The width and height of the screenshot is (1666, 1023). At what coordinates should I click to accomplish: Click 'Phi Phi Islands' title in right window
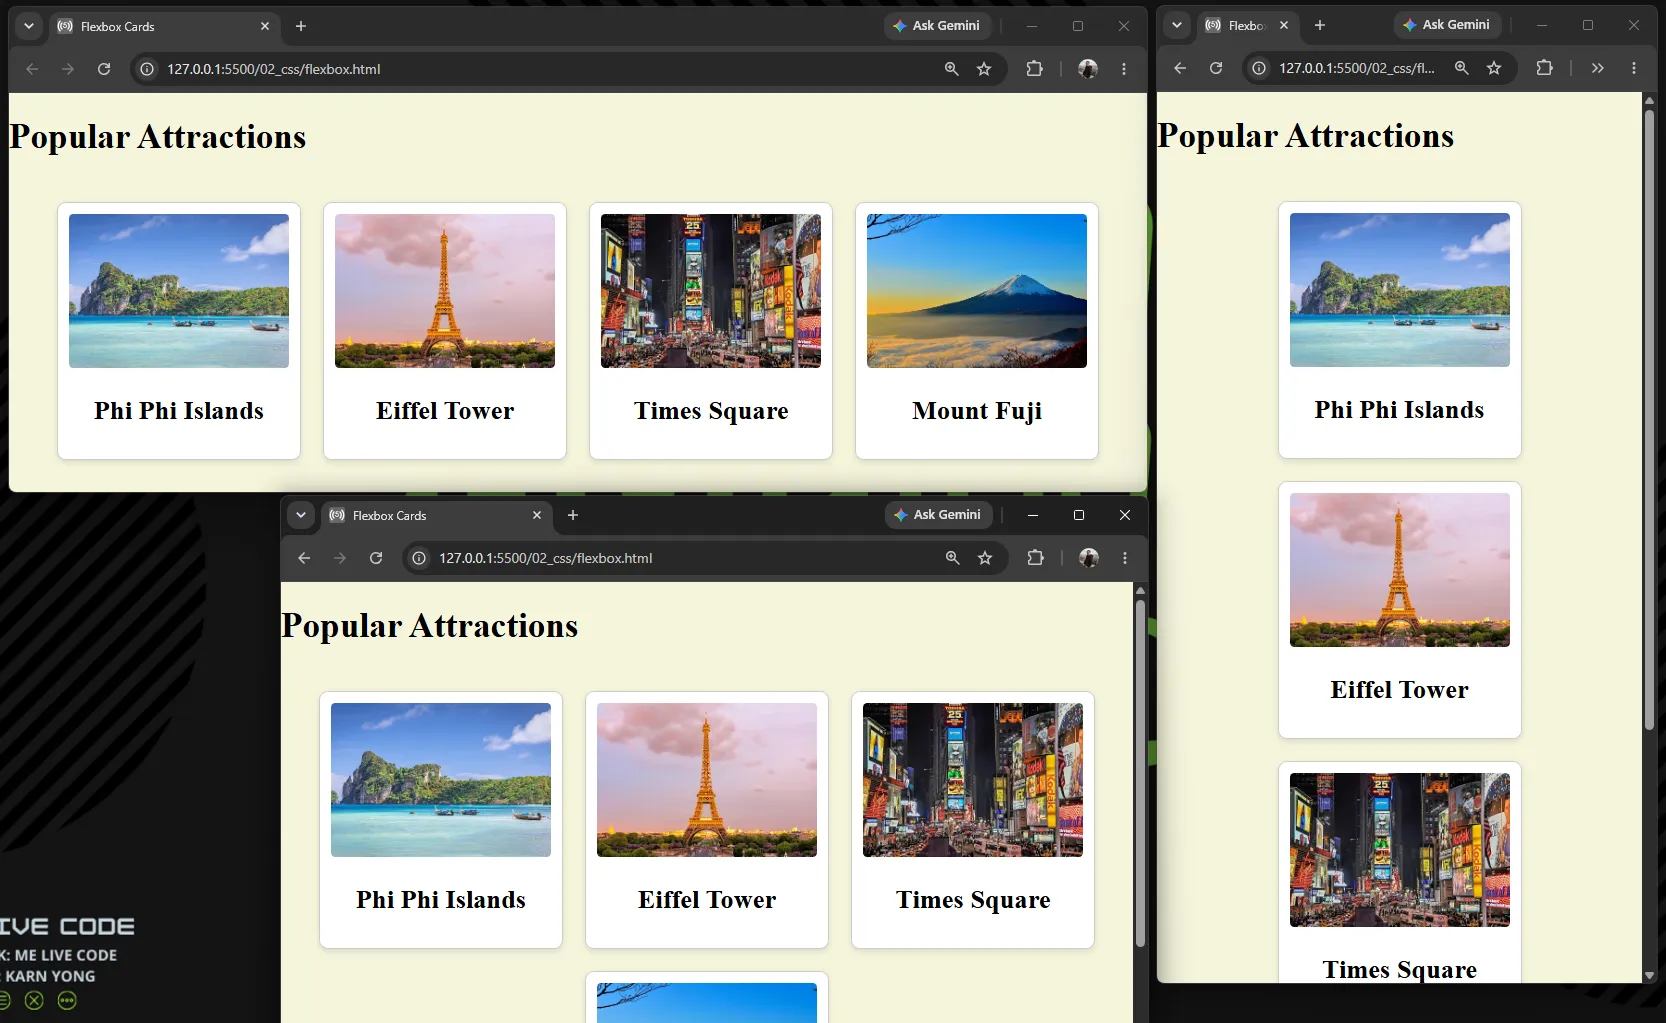(1400, 410)
